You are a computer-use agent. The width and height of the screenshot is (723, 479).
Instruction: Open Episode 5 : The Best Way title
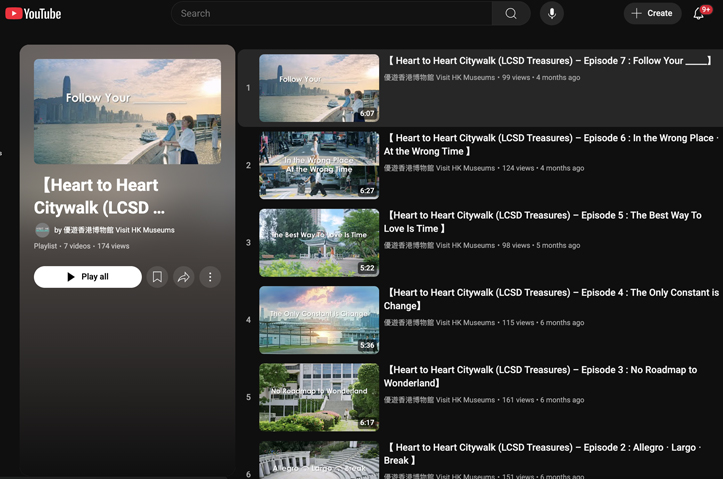543,222
